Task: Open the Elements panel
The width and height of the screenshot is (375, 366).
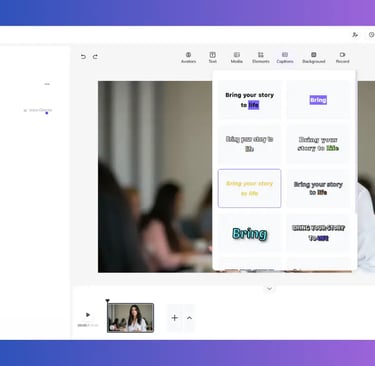Action: [261, 57]
